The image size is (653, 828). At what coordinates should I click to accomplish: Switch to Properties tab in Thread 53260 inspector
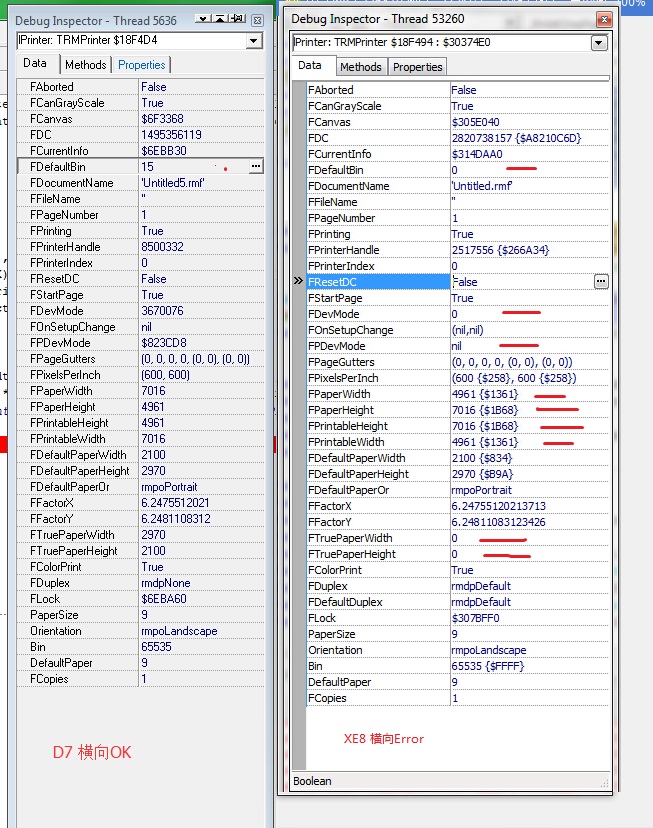[418, 67]
